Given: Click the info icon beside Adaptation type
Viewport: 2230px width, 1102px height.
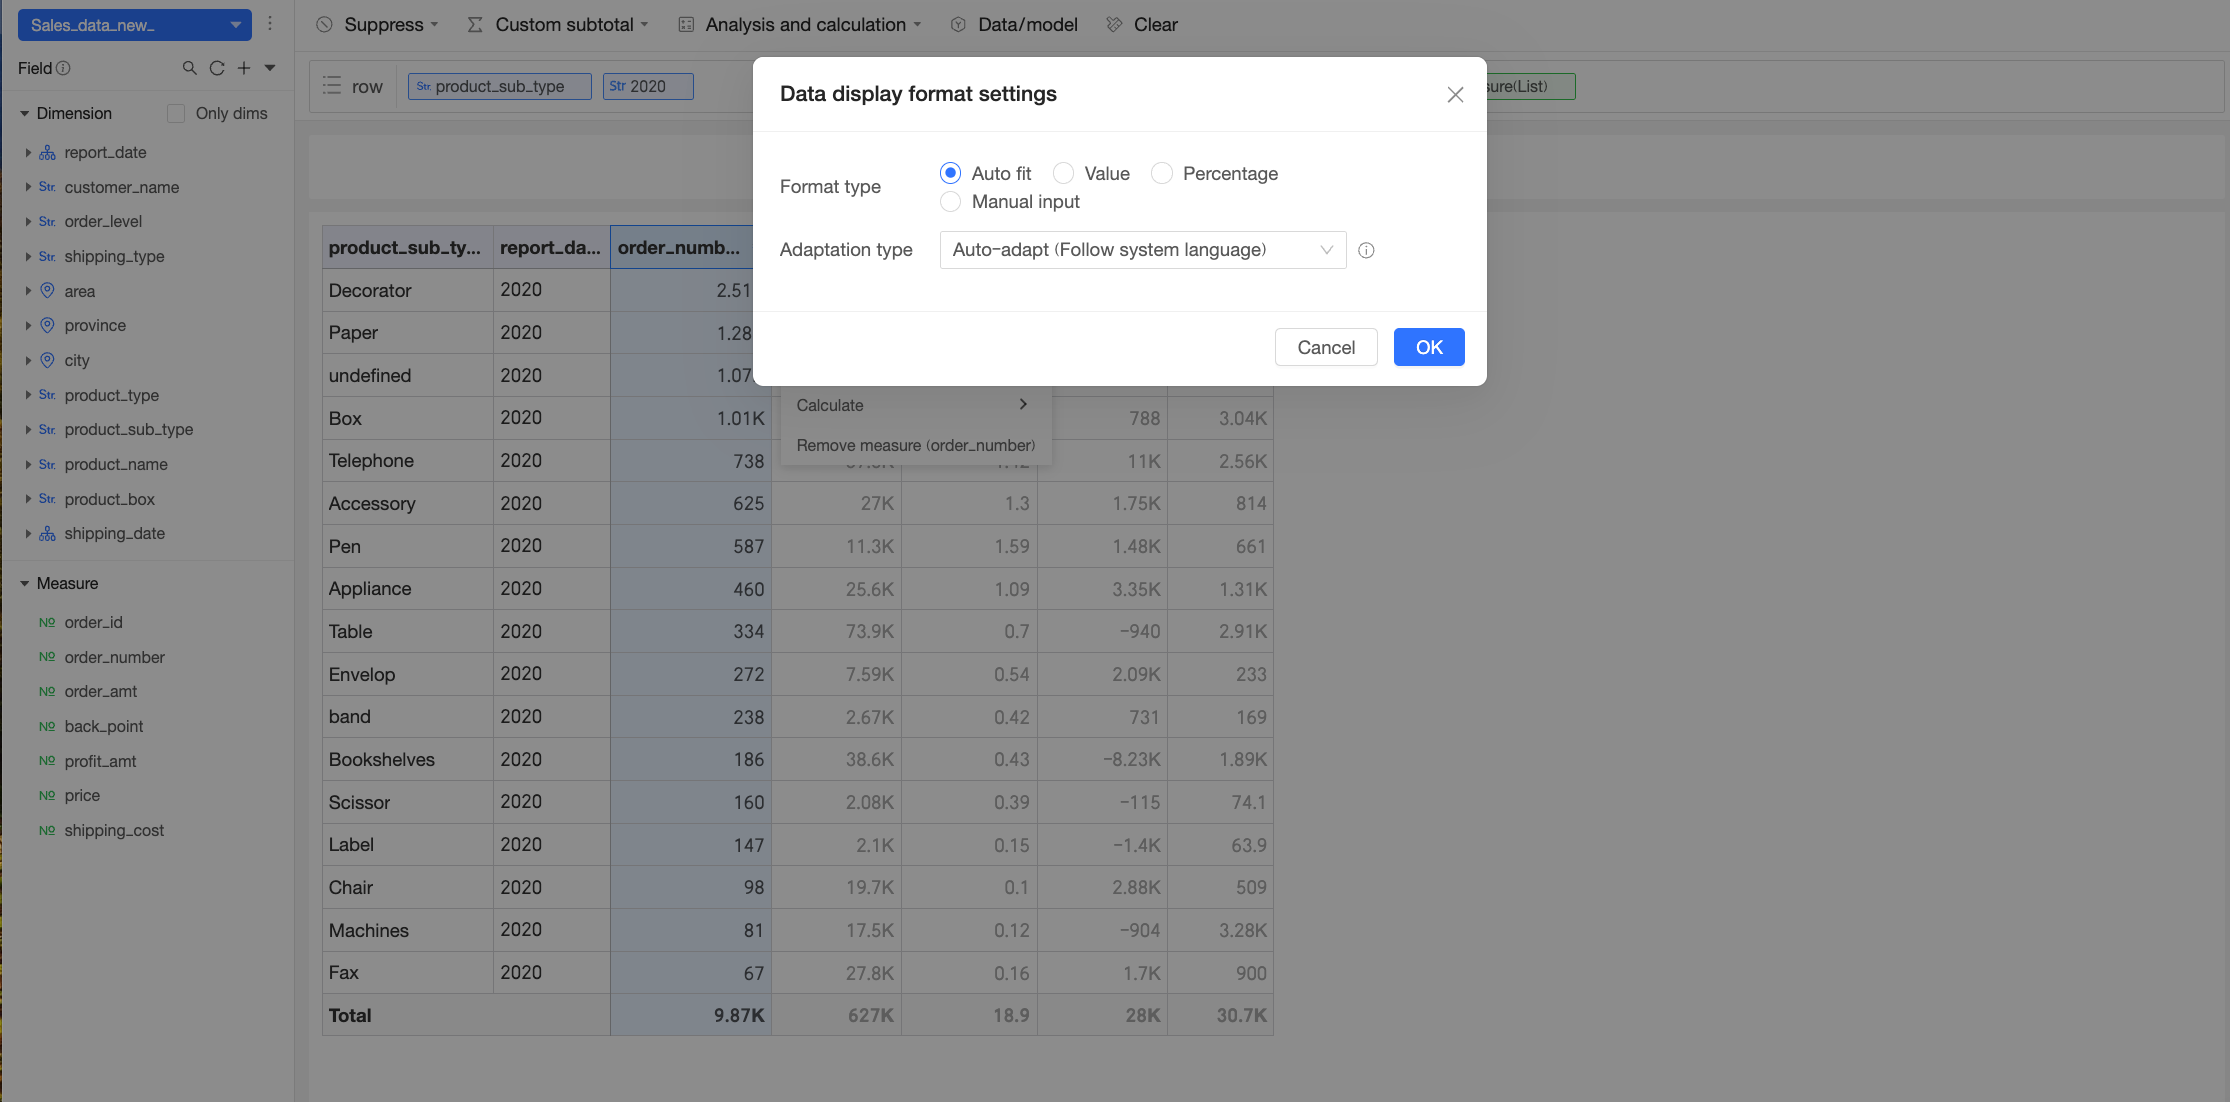Looking at the screenshot, I should click(x=1366, y=250).
